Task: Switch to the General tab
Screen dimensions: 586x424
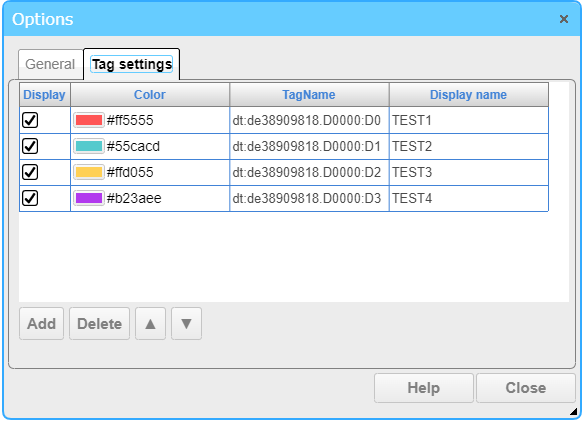Action: tap(50, 64)
